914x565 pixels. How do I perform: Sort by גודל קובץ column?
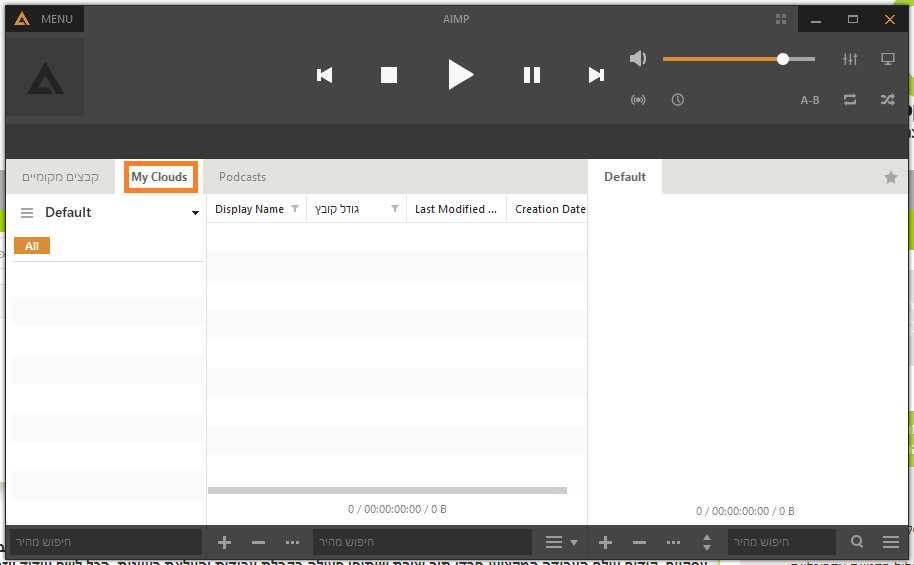(x=337, y=209)
